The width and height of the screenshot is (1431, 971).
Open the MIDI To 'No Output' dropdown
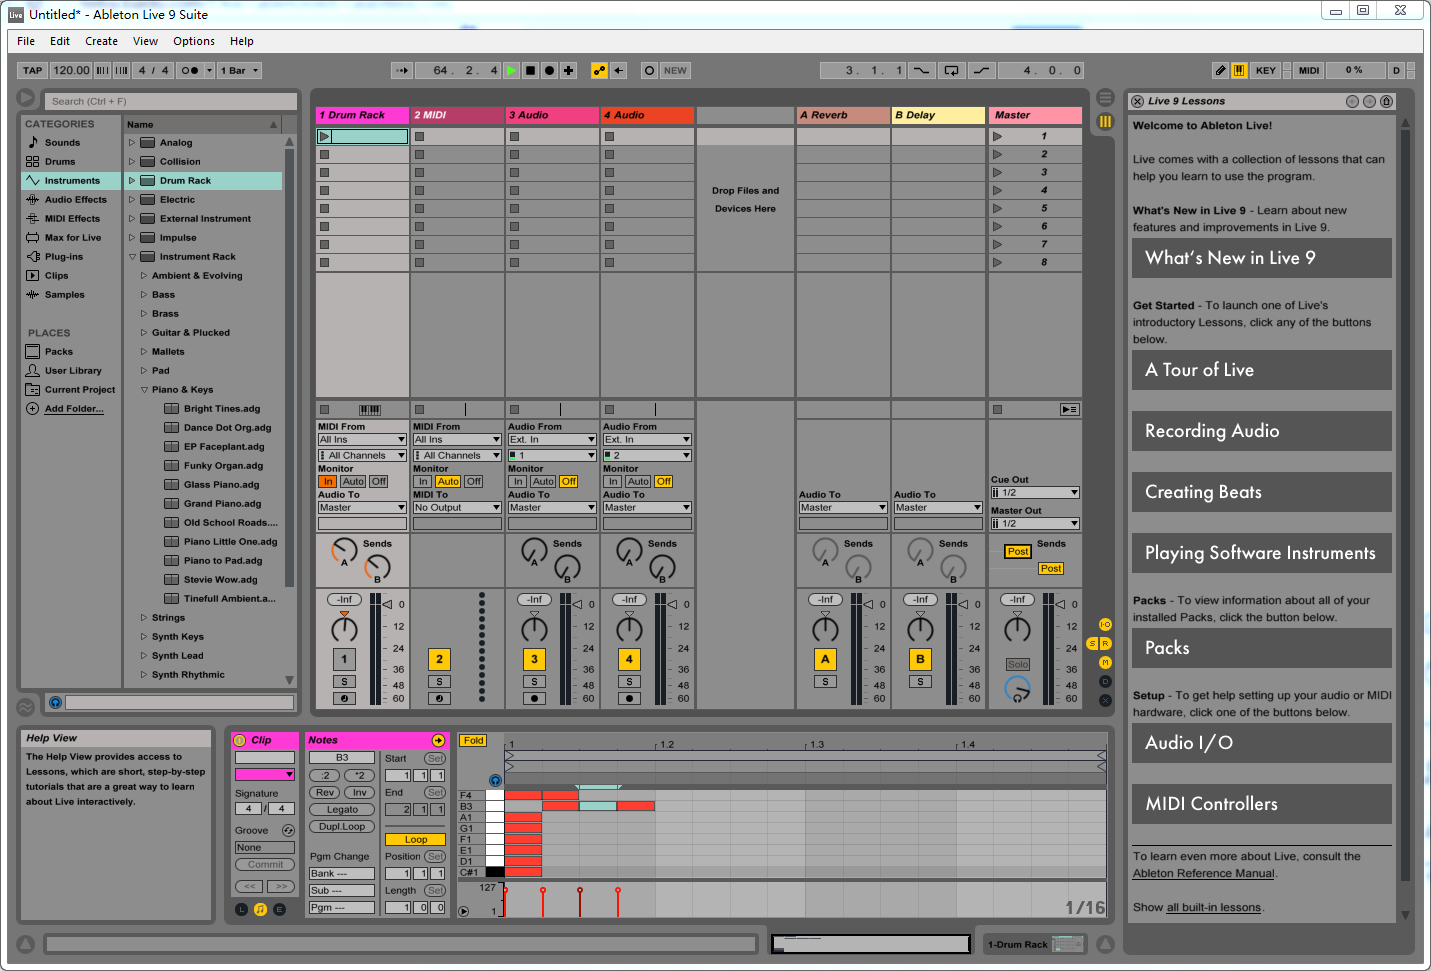click(x=457, y=508)
